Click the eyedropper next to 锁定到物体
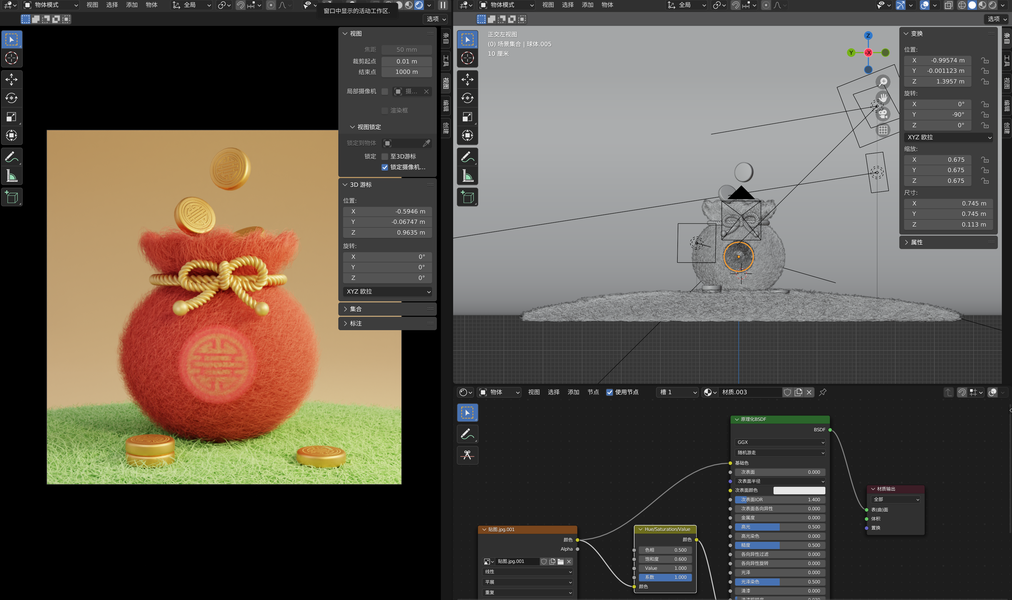This screenshot has width=1012, height=600. click(426, 143)
